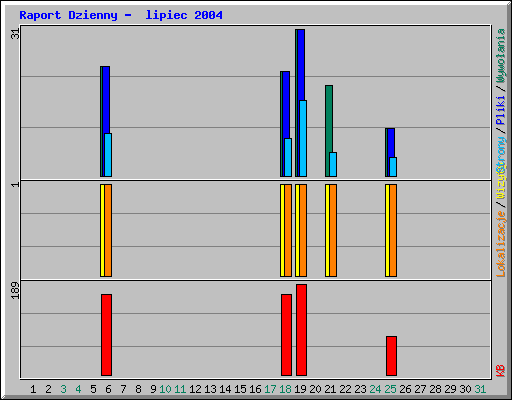Click the orange Lokalizacje bar for day 21
Viewport: 512px width, 400px height.
tap(333, 230)
